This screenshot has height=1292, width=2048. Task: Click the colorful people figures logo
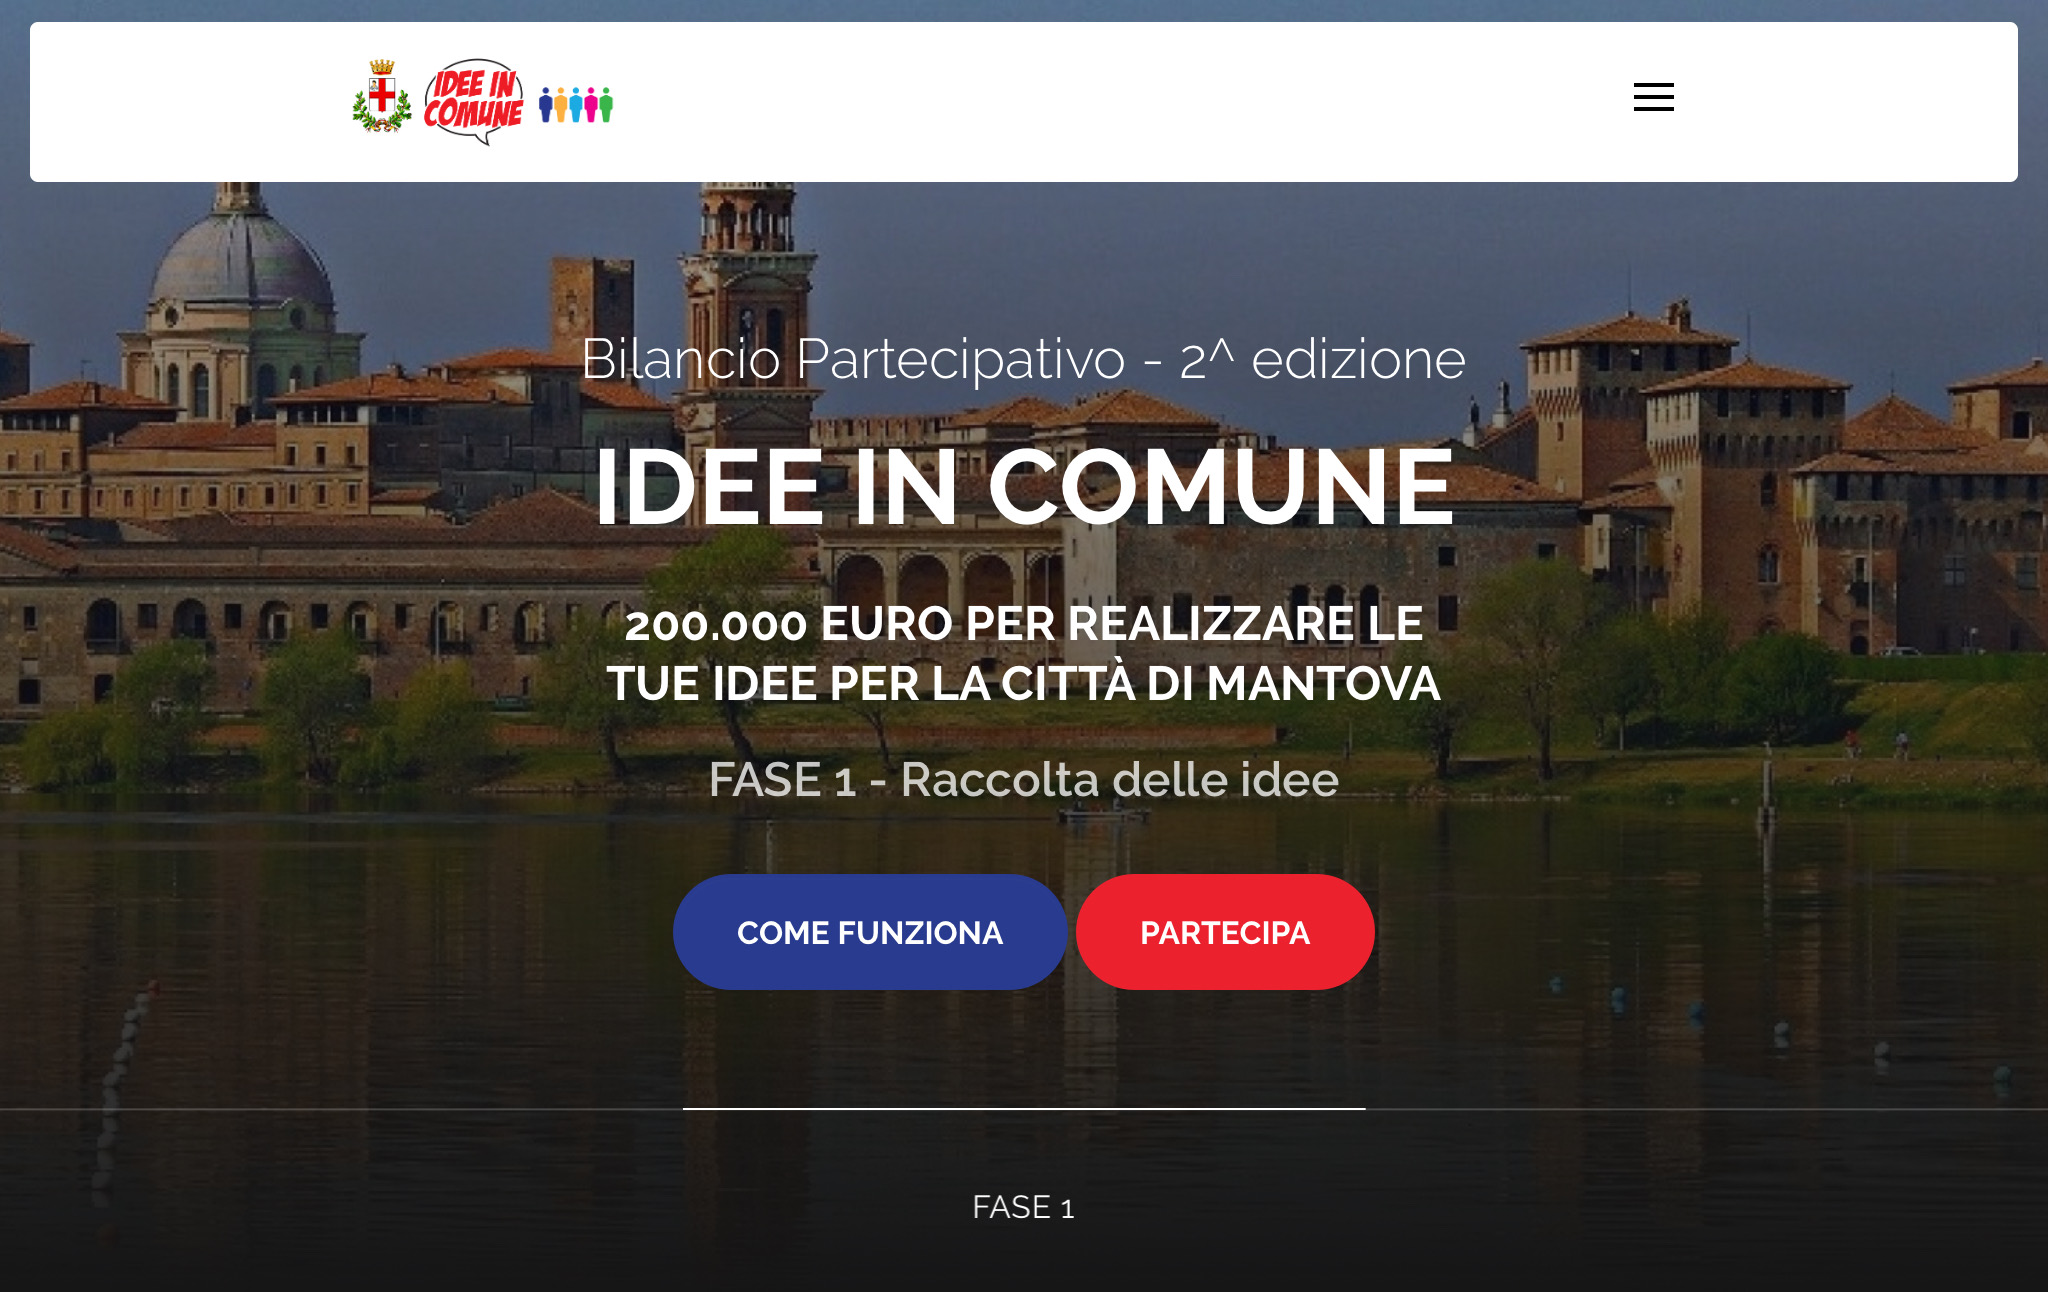(576, 104)
